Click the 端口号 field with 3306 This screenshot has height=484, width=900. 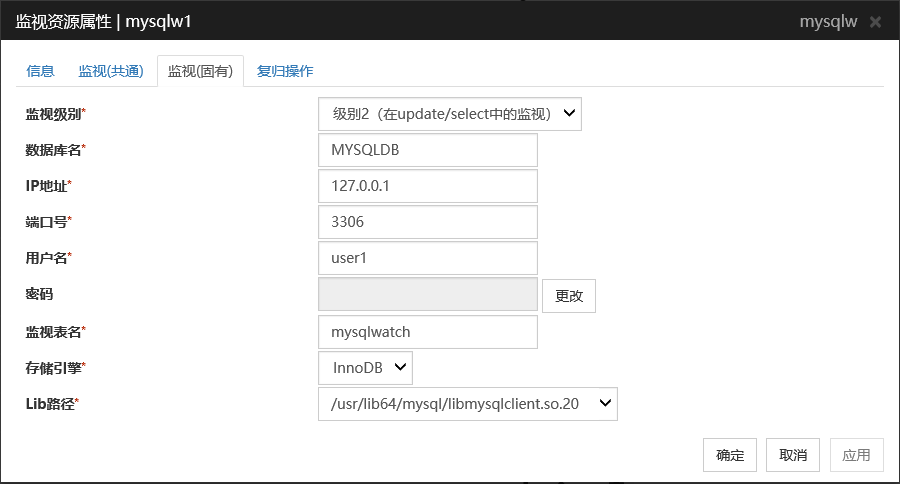point(428,222)
